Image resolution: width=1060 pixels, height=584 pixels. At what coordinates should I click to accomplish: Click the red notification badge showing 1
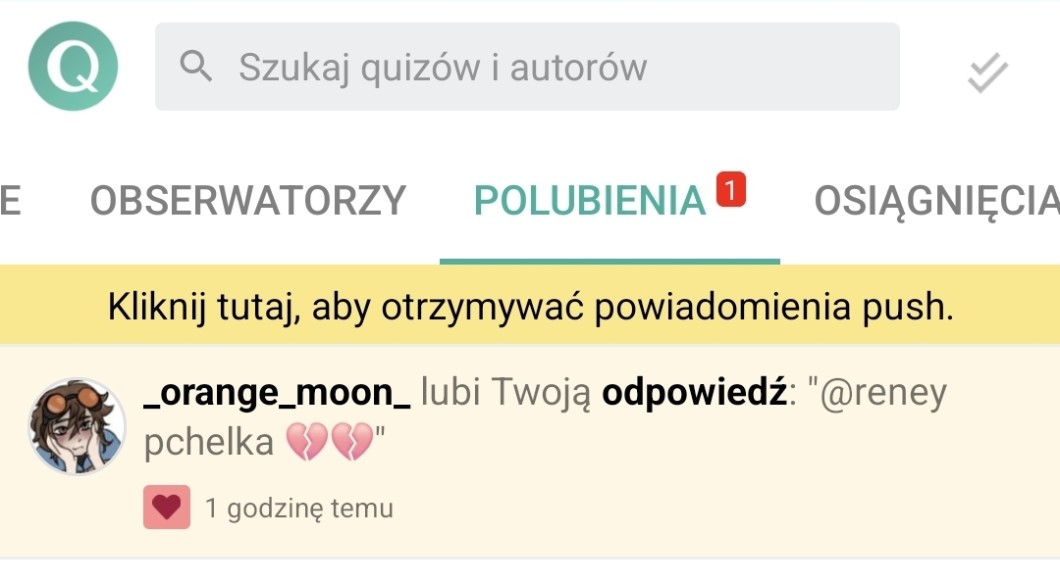click(731, 189)
